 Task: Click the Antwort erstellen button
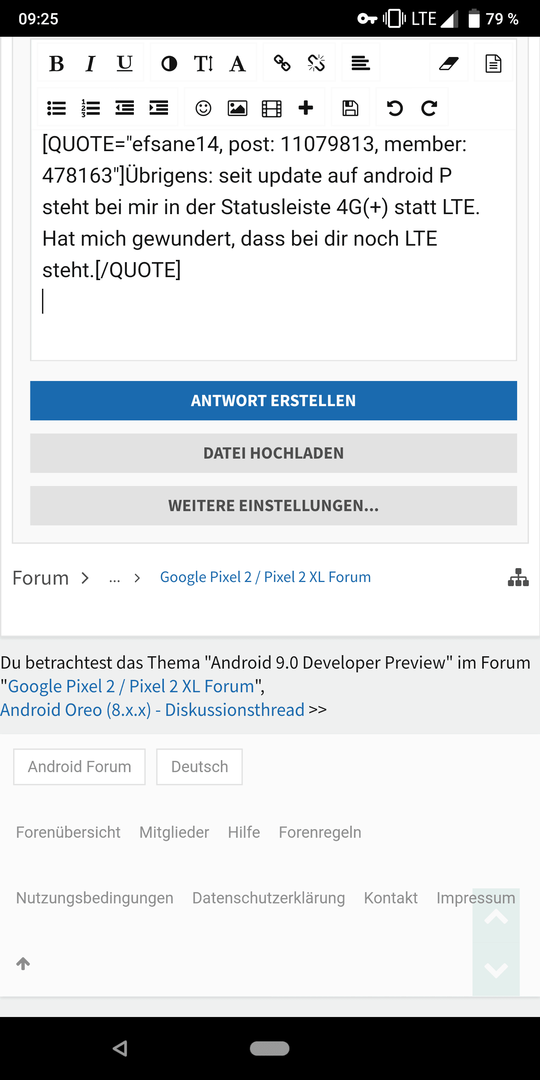click(273, 400)
